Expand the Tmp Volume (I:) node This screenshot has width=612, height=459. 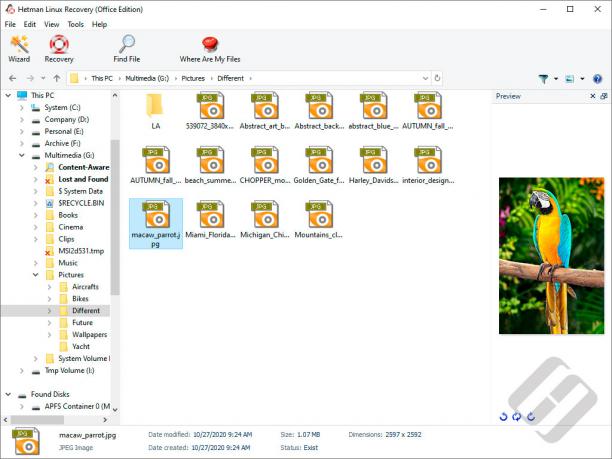tap(22, 370)
